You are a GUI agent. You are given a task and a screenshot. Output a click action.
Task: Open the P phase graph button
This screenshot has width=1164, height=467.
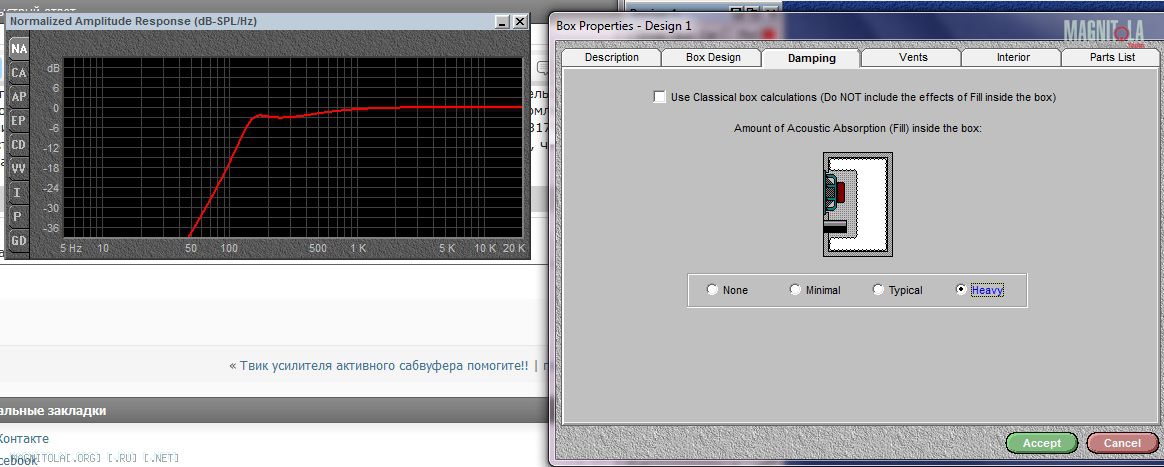18,216
